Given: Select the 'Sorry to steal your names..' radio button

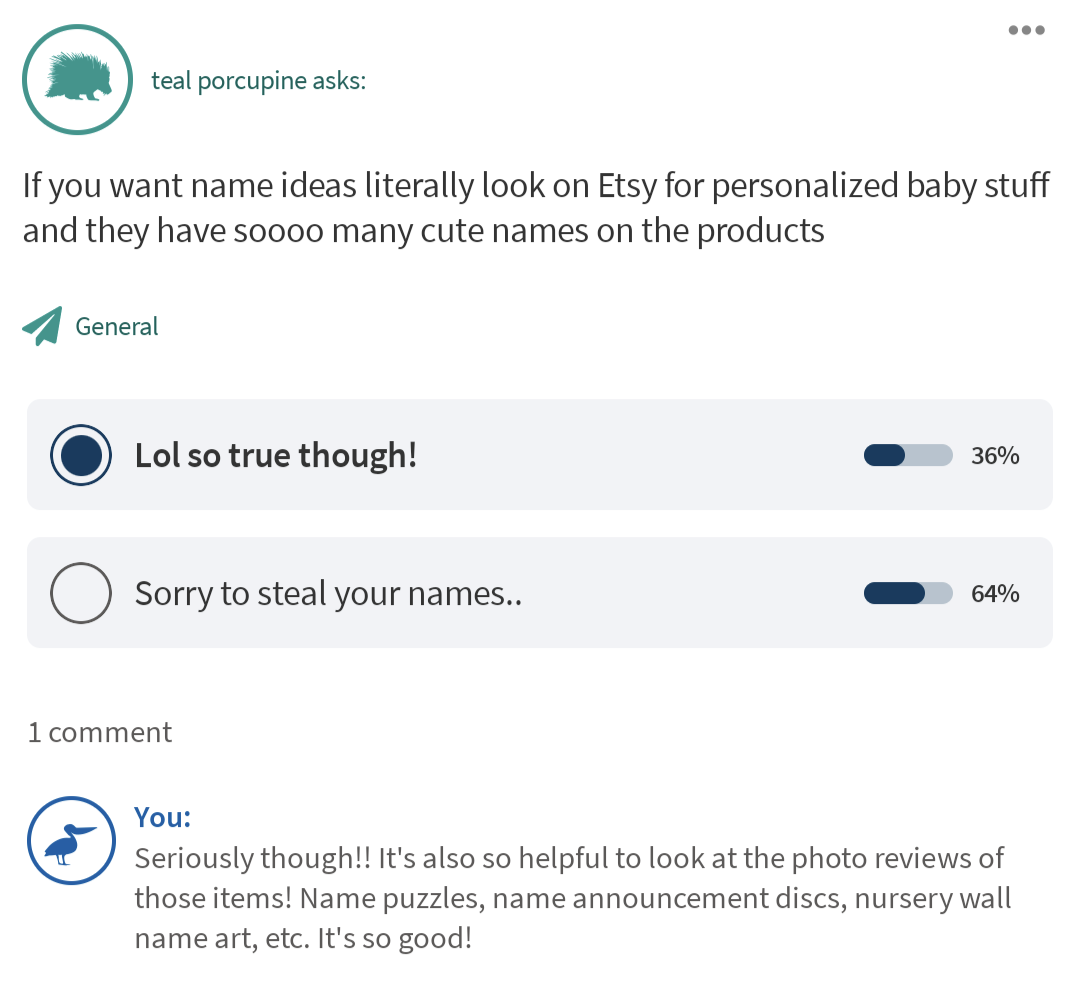Looking at the screenshot, I should [x=81, y=593].
